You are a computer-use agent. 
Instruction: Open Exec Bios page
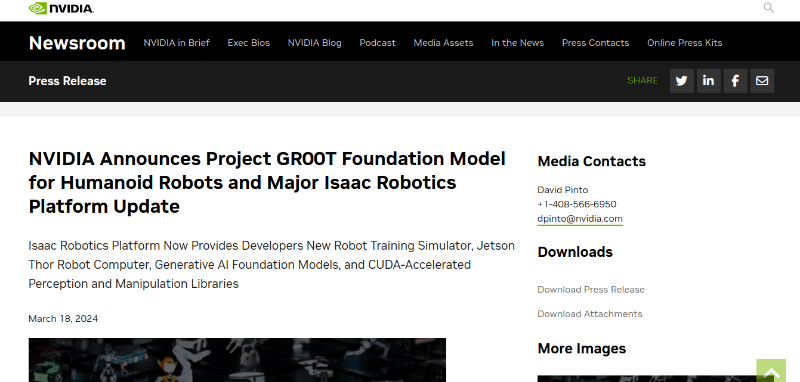tap(248, 43)
